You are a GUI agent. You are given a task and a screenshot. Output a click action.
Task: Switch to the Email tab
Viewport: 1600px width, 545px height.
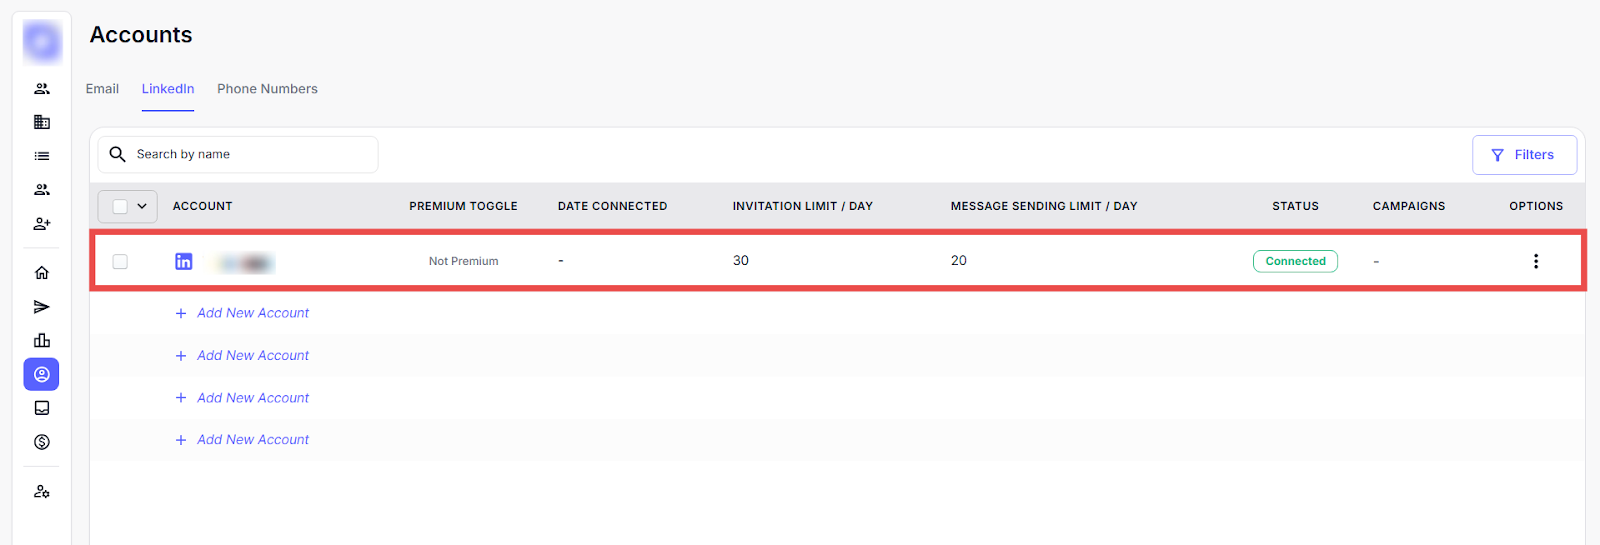[102, 89]
